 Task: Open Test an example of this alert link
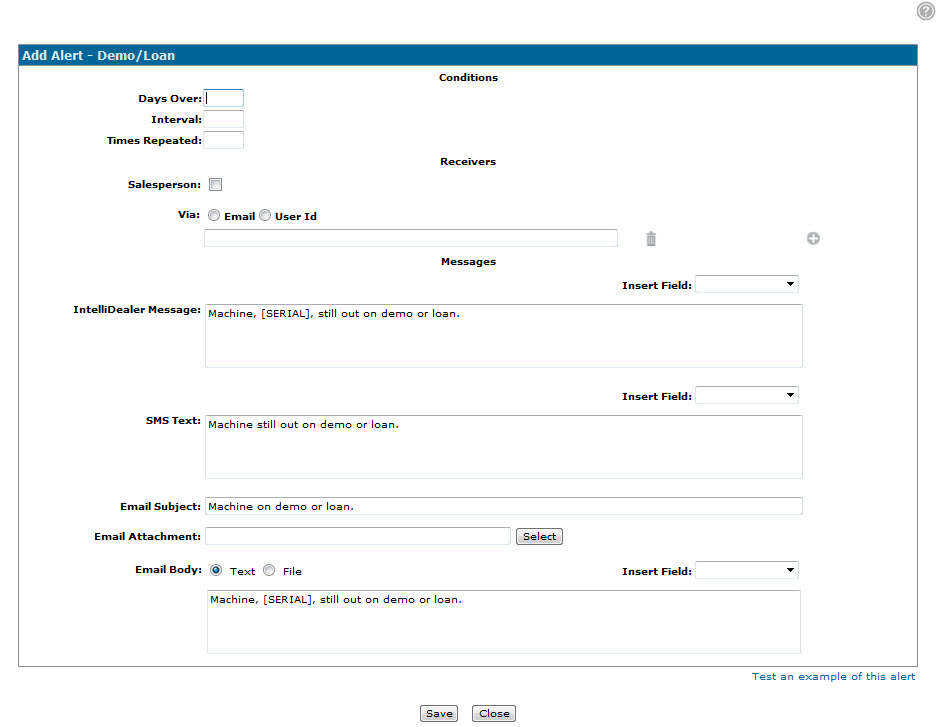click(x=833, y=676)
